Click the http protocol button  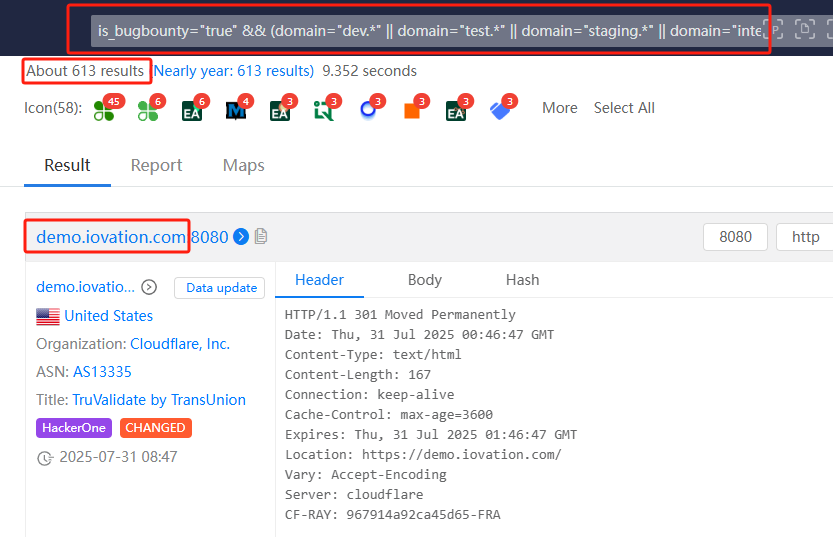[805, 237]
